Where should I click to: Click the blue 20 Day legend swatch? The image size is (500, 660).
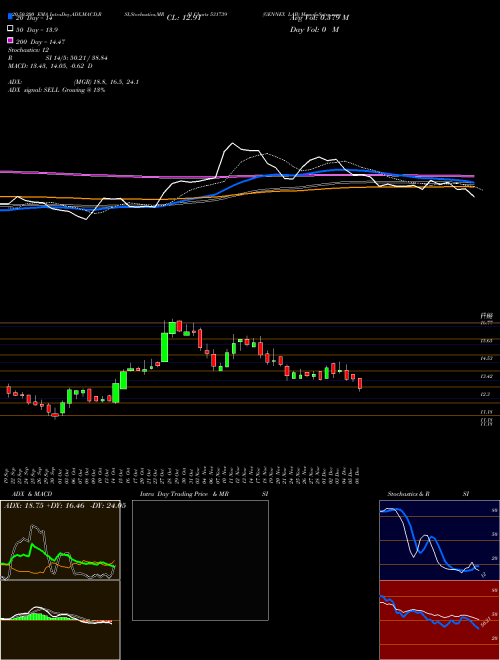pos(10,17)
